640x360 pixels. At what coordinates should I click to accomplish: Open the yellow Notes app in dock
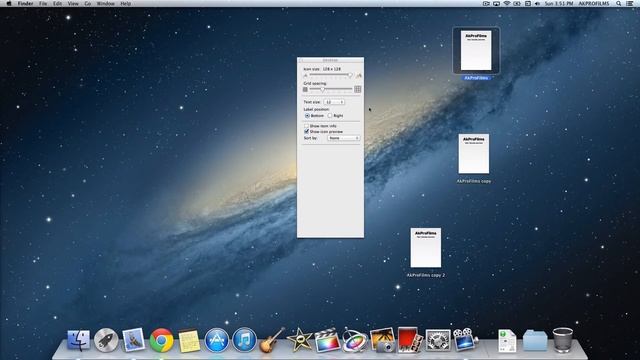(x=189, y=340)
